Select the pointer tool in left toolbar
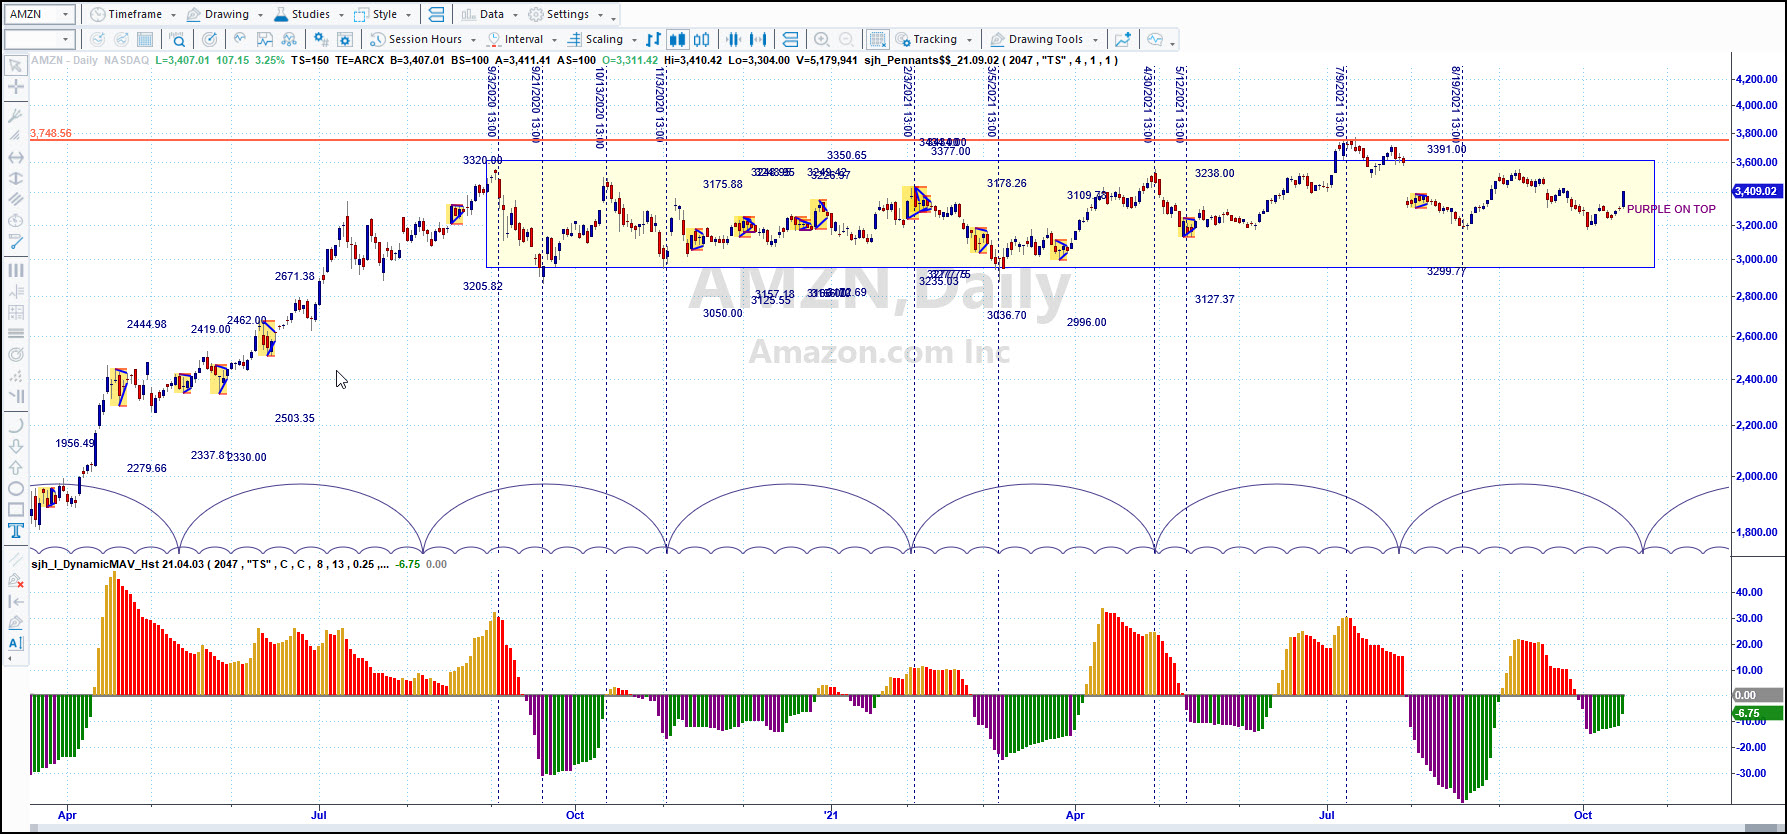The width and height of the screenshot is (1787, 834). tap(15, 65)
